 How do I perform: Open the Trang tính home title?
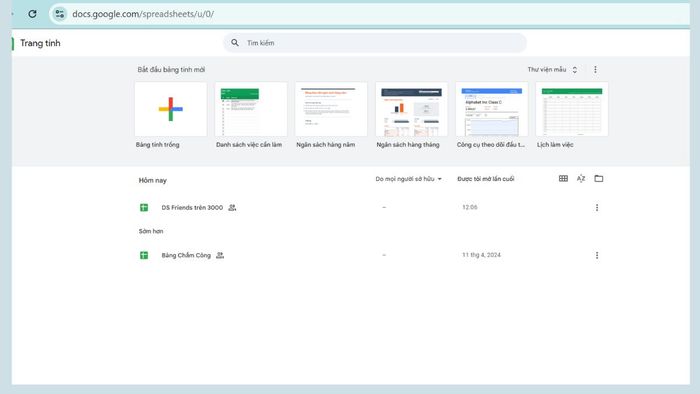tap(40, 43)
